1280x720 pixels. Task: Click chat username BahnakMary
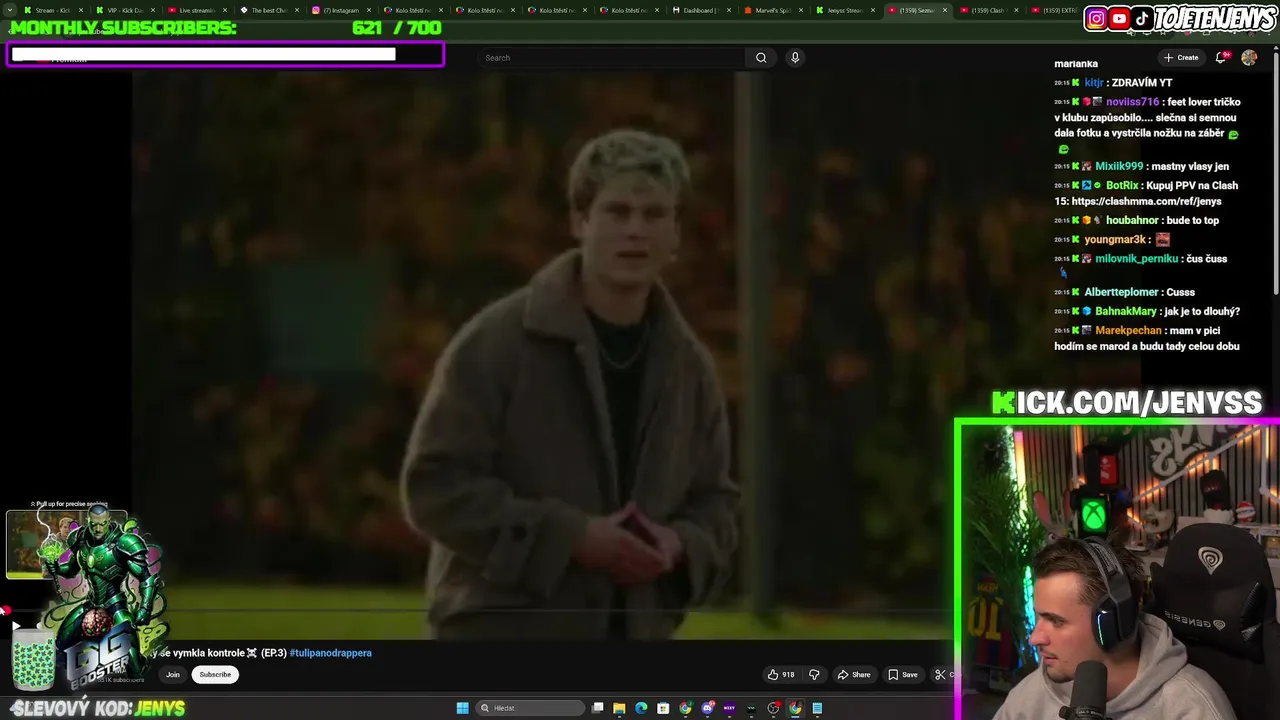click(x=1125, y=311)
